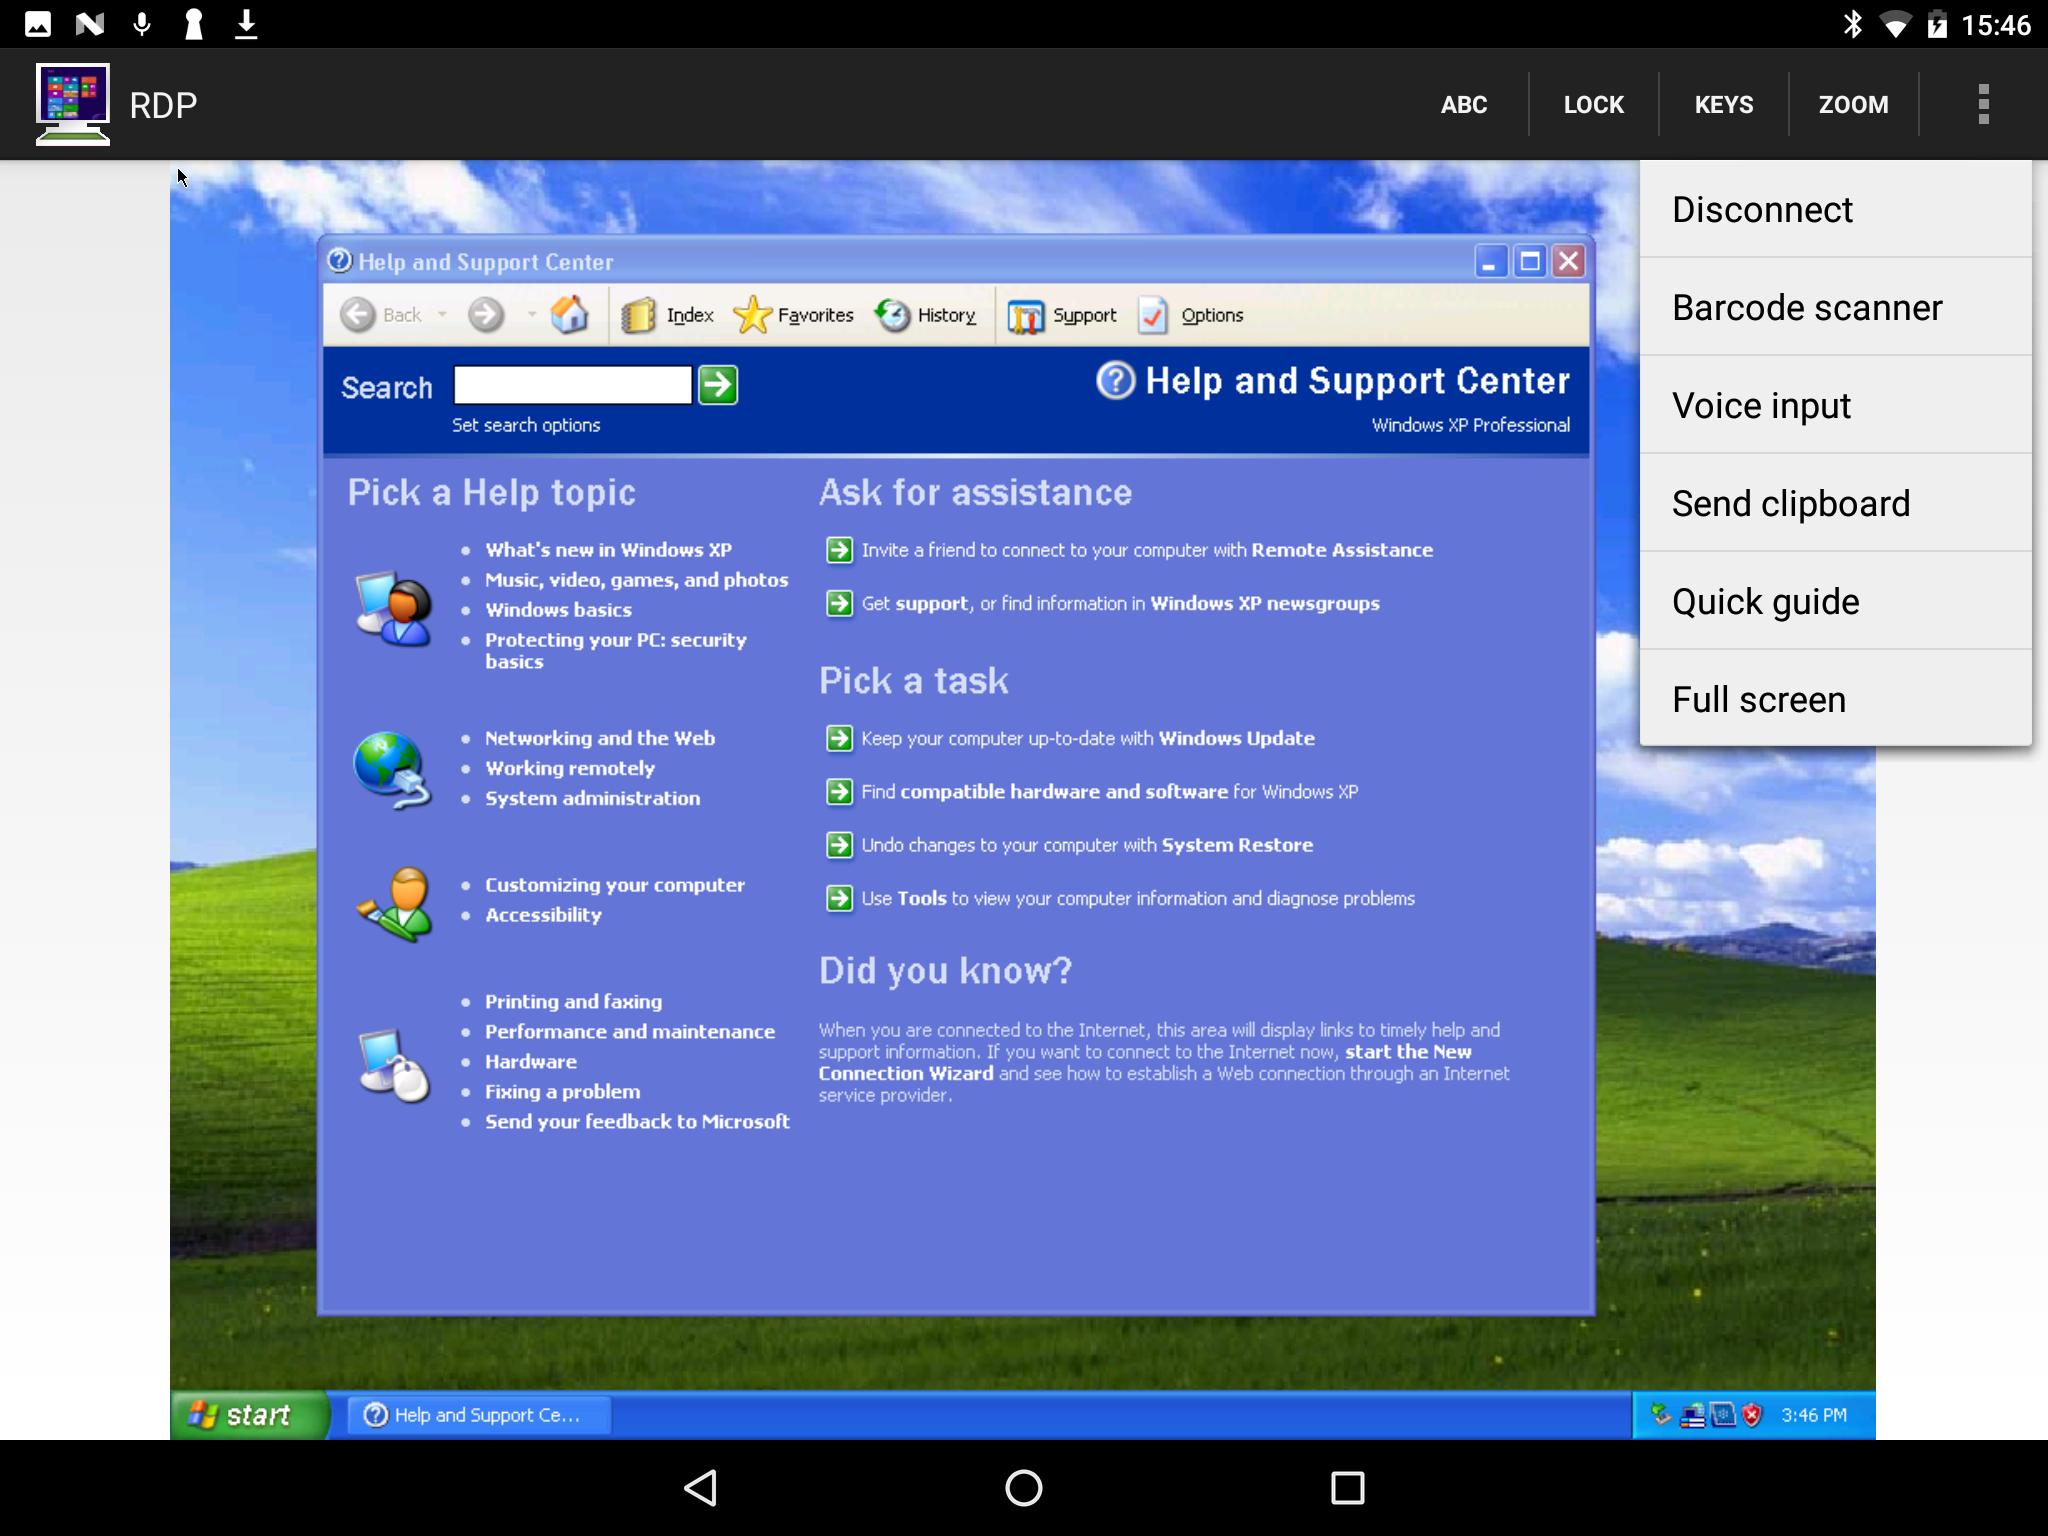Open Printing and faxing topic
The height and width of the screenshot is (1536, 2048).
[x=573, y=1002]
